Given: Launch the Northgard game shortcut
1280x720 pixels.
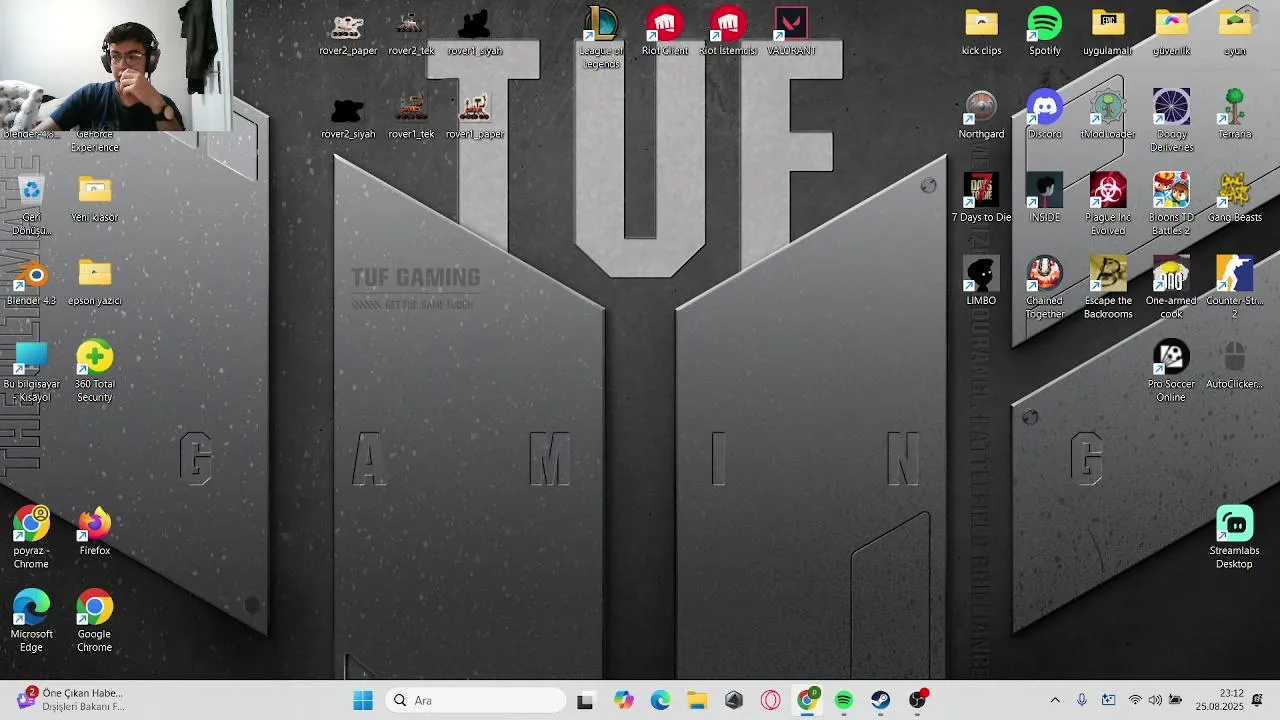Looking at the screenshot, I should (x=981, y=116).
